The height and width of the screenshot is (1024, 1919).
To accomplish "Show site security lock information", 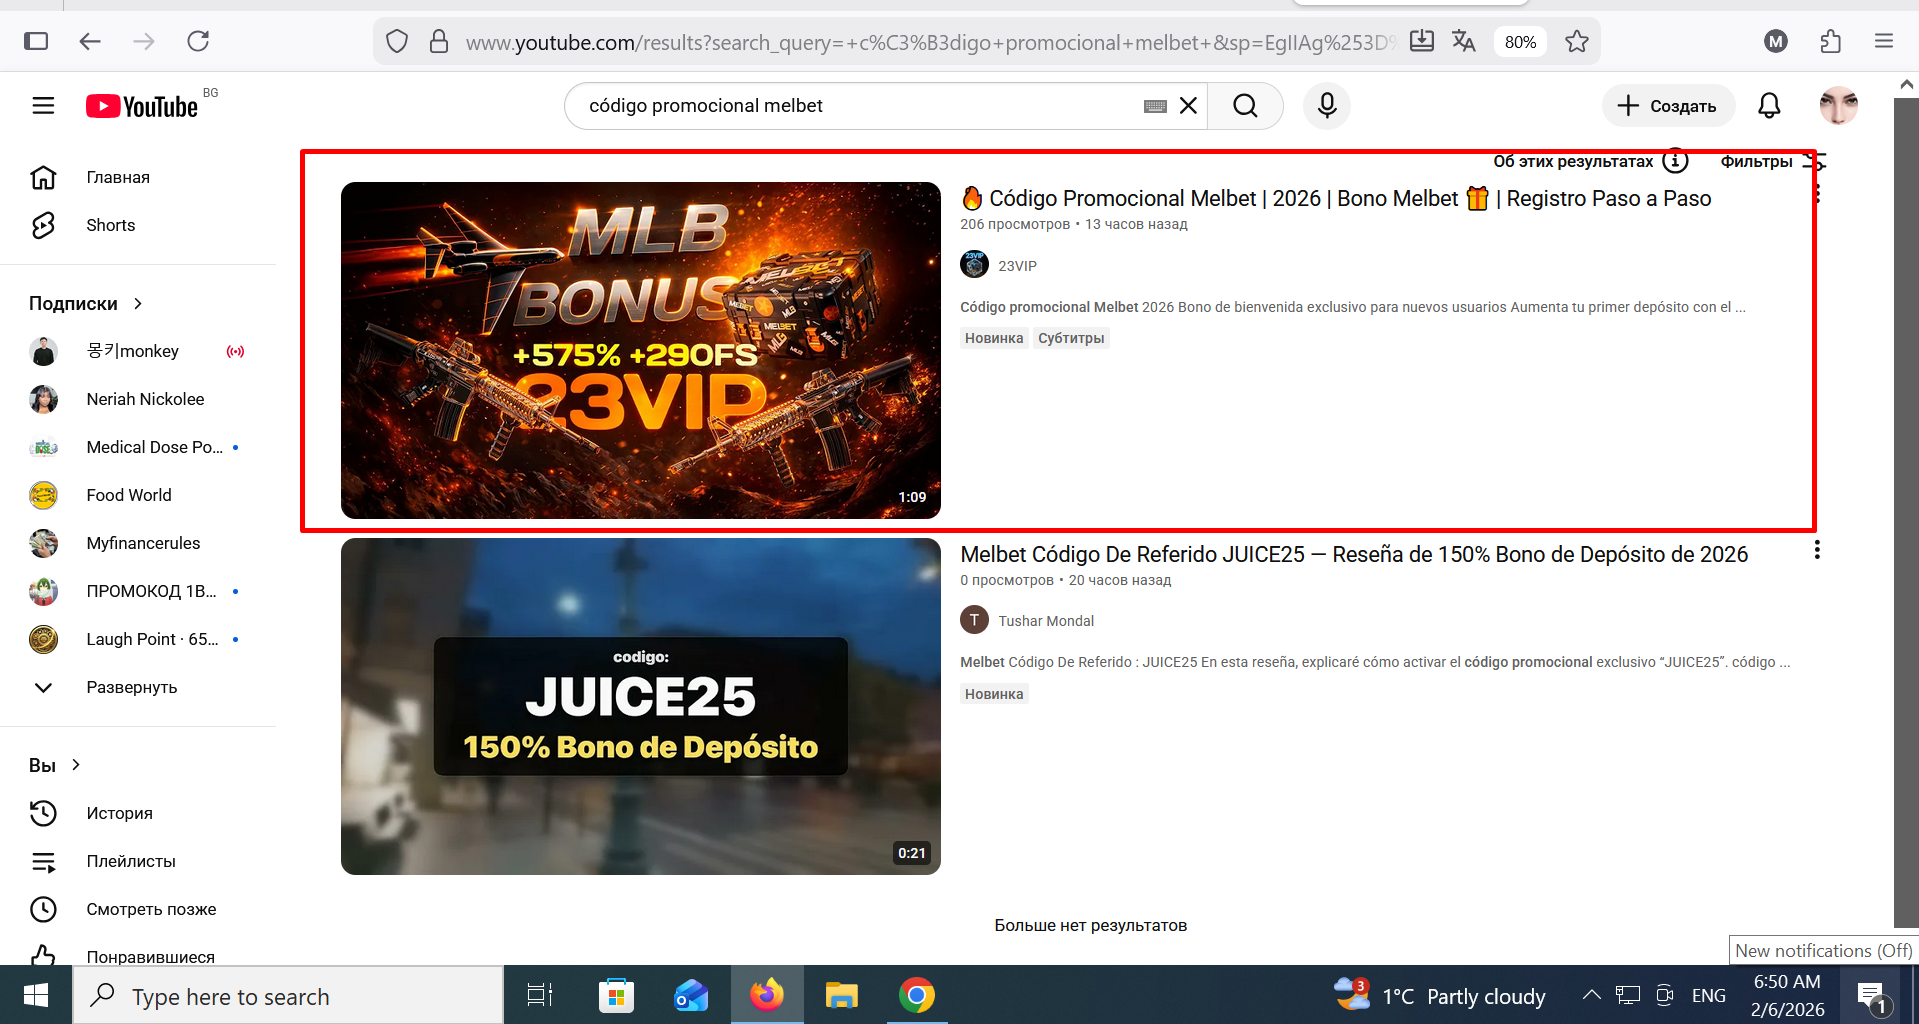I will point(438,42).
